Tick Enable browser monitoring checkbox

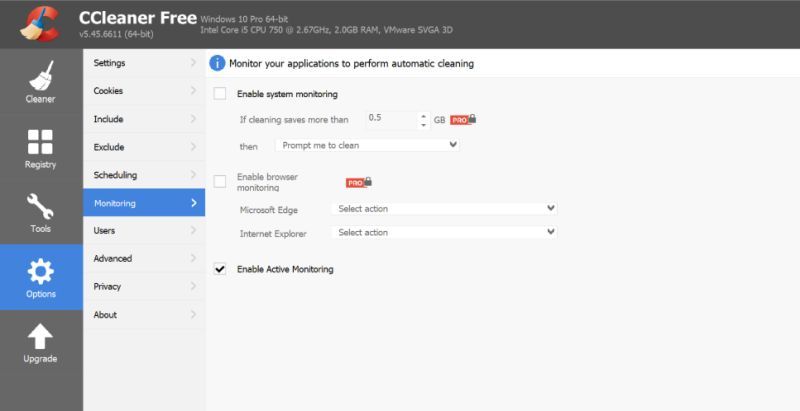click(220, 182)
